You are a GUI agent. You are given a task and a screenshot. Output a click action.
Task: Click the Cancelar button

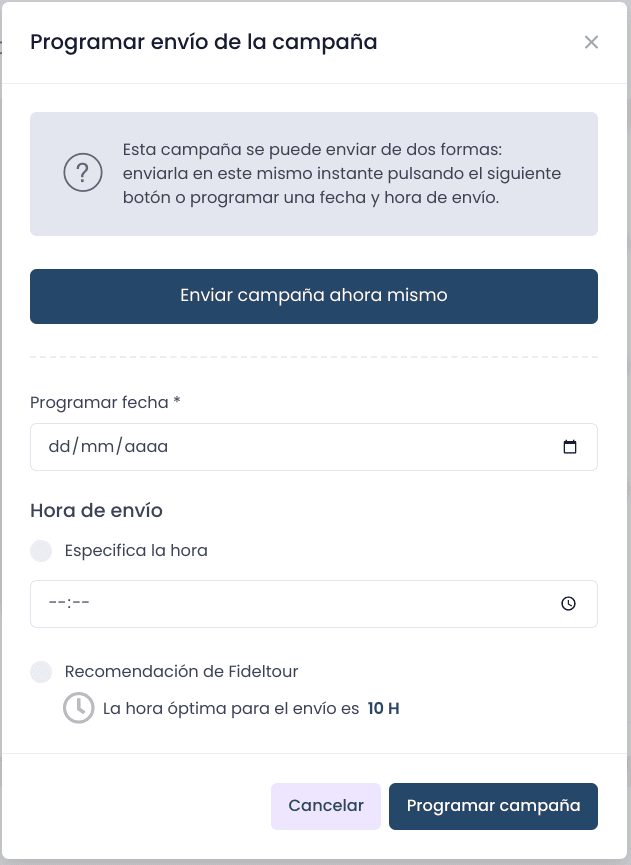tap(325, 806)
